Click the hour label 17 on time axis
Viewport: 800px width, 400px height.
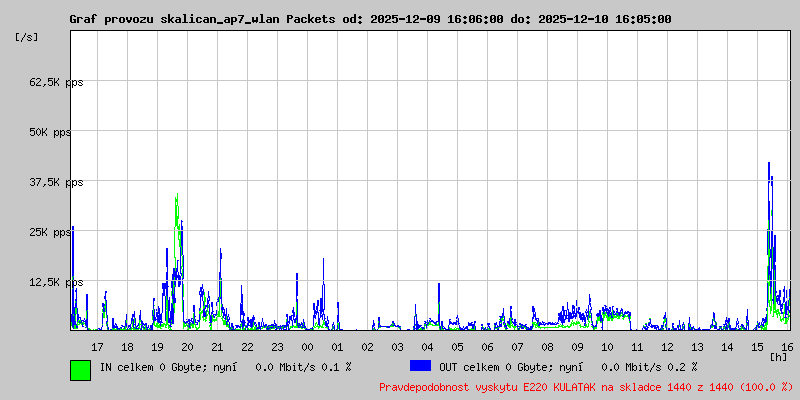[x=97, y=347]
